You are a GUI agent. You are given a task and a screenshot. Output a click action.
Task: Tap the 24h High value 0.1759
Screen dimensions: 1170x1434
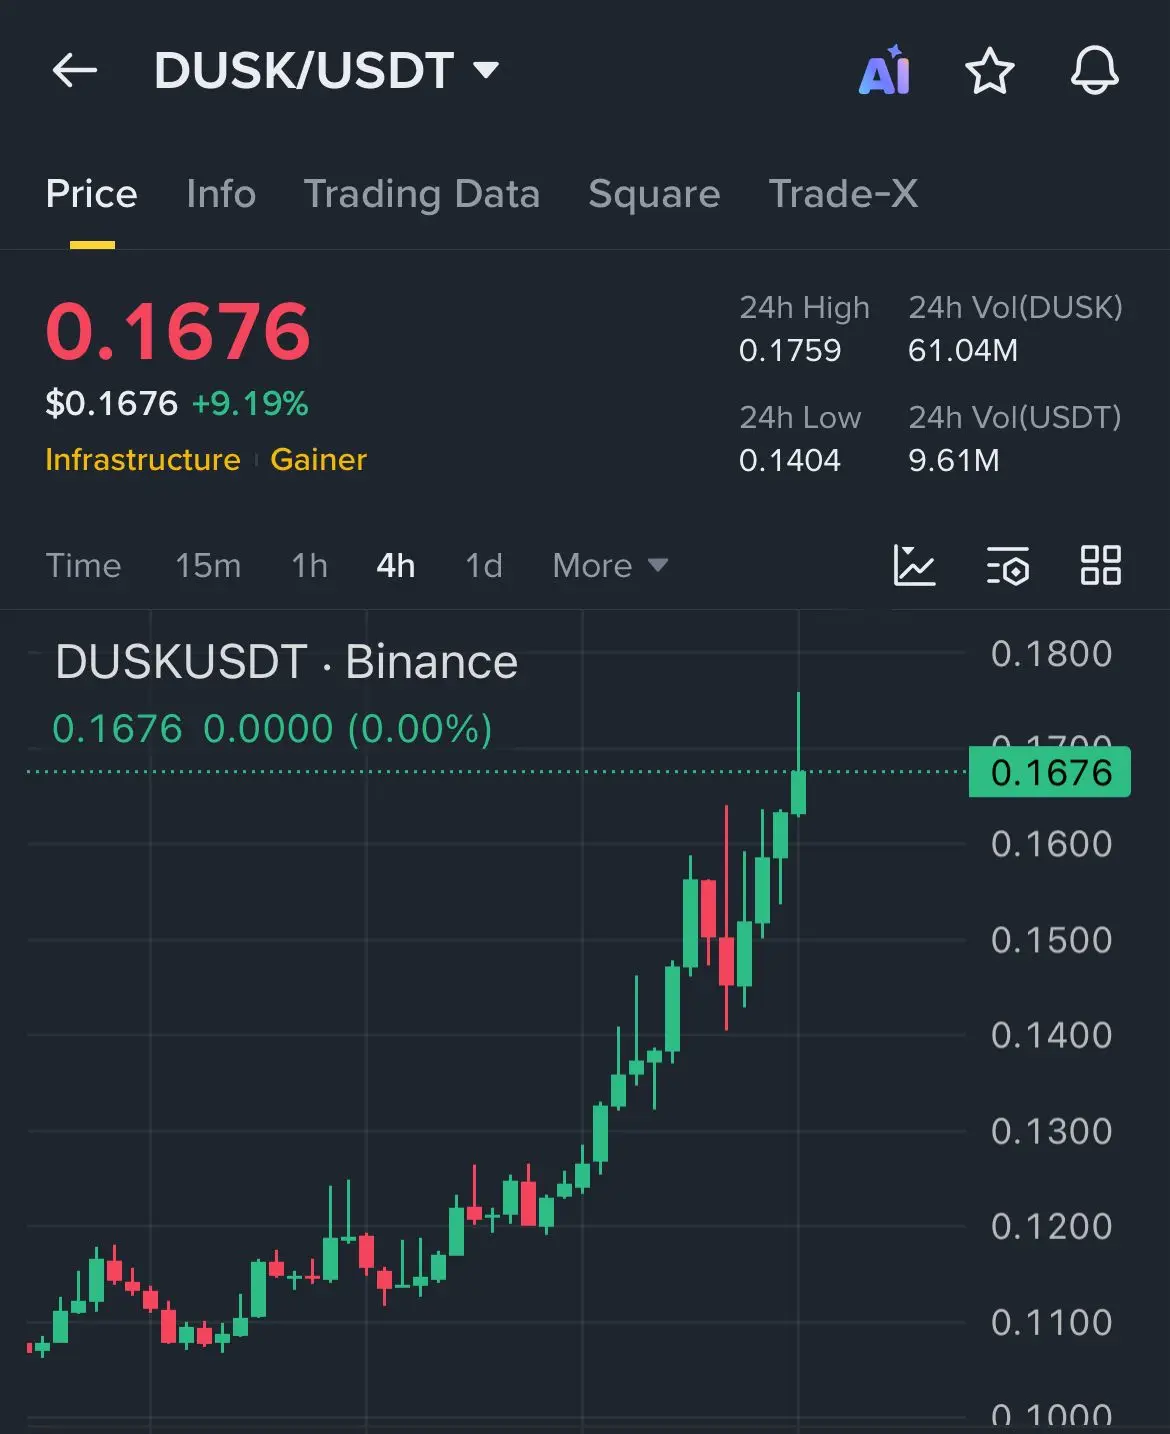(790, 351)
